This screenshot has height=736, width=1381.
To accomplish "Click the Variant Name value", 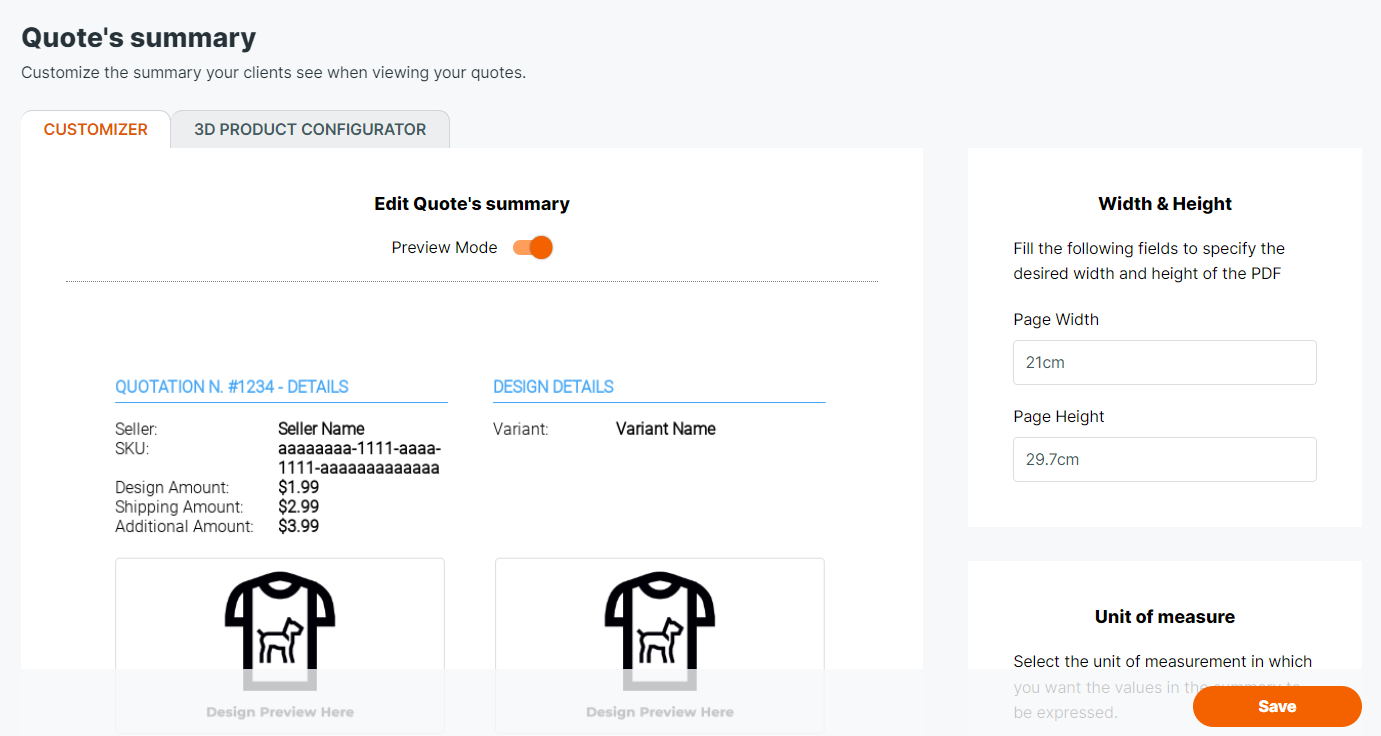I will tap(666, 428).
